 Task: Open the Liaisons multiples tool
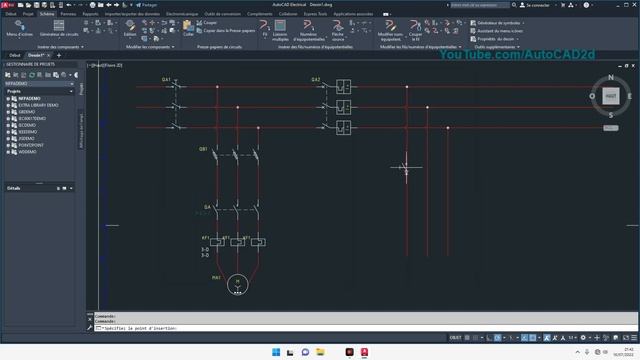coord(280,31)
